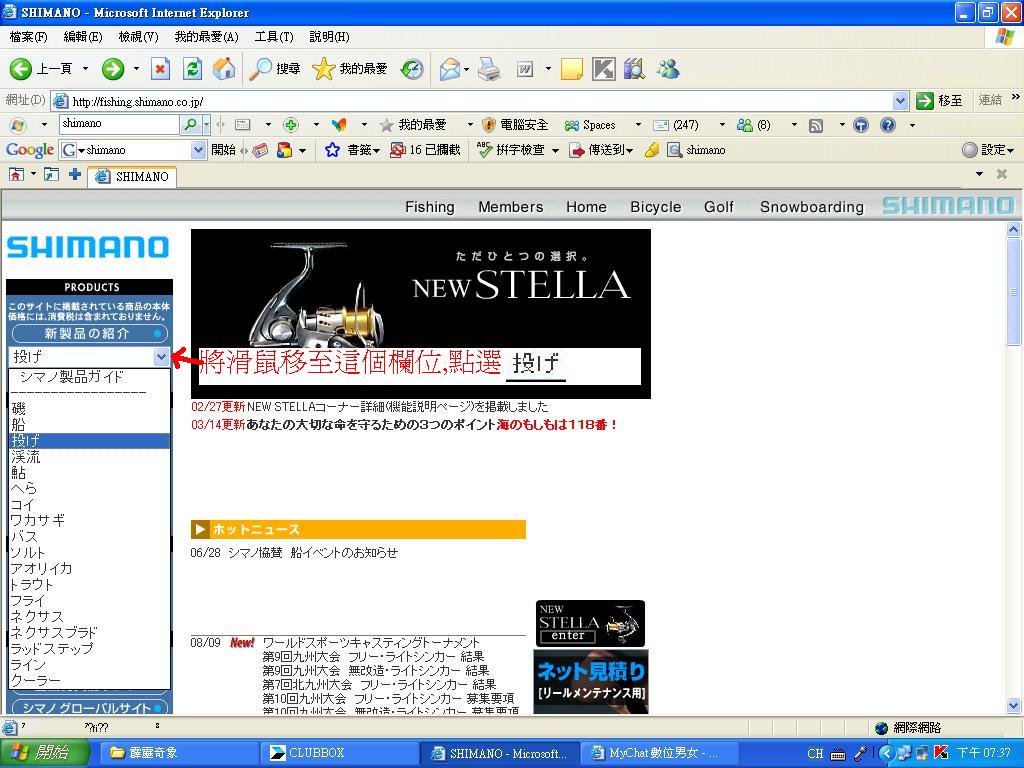
Task: Open ネット見積り banner
Action: point(591,681)
